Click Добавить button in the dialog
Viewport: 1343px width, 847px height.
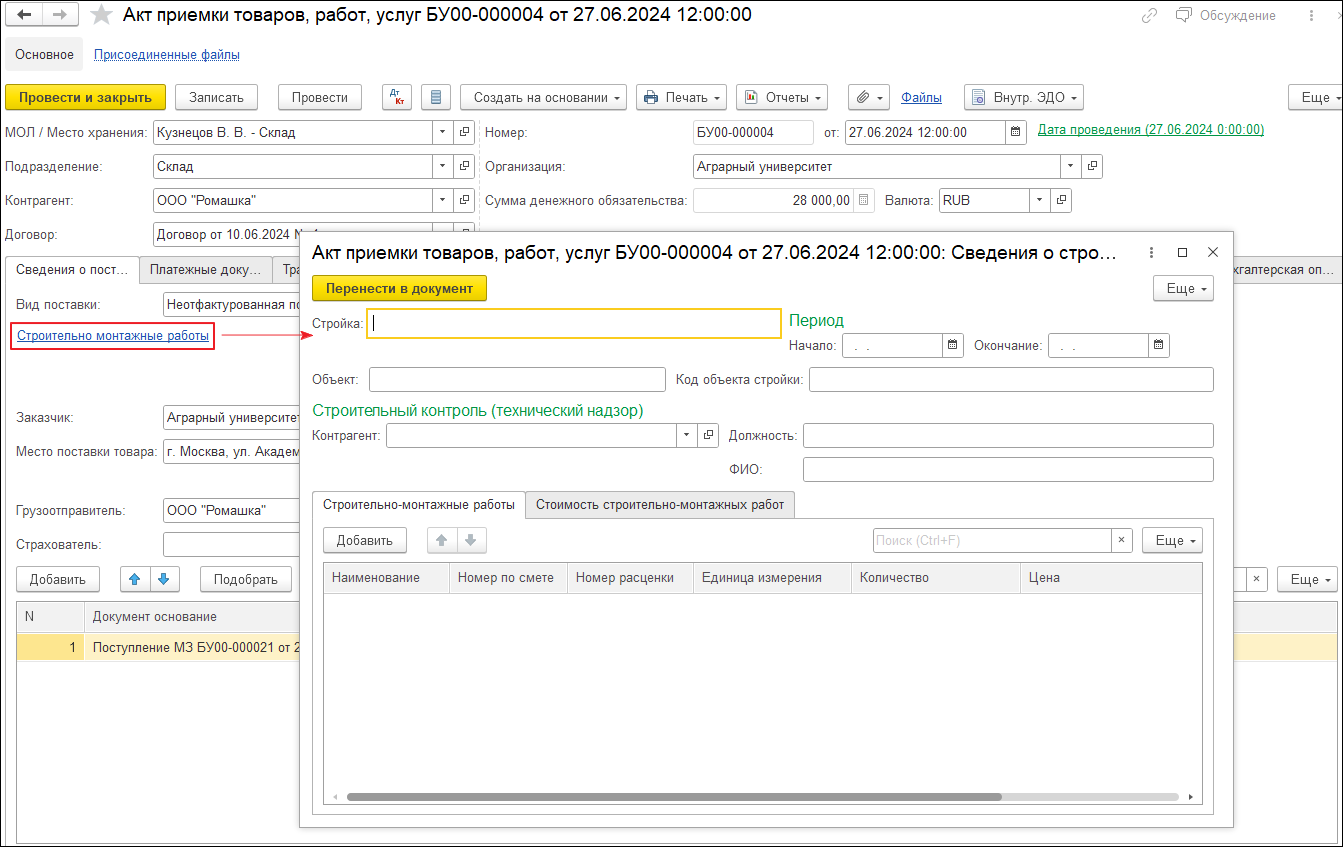click(365, 540)
